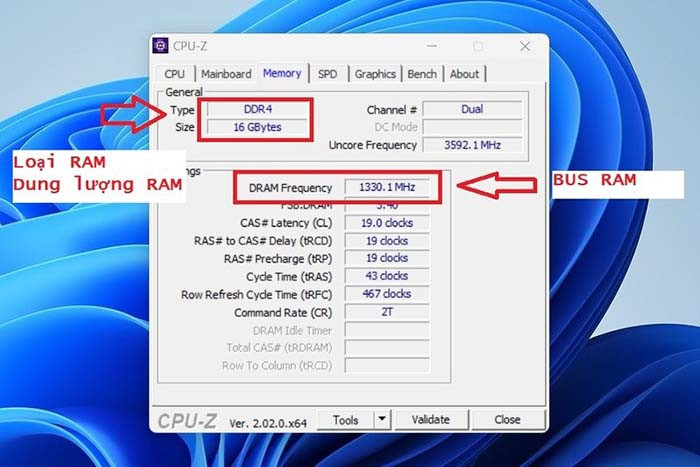Click the DRAM Frequency label
The height and width of the screenshot is (467, 700).
[x=290, y=188]
